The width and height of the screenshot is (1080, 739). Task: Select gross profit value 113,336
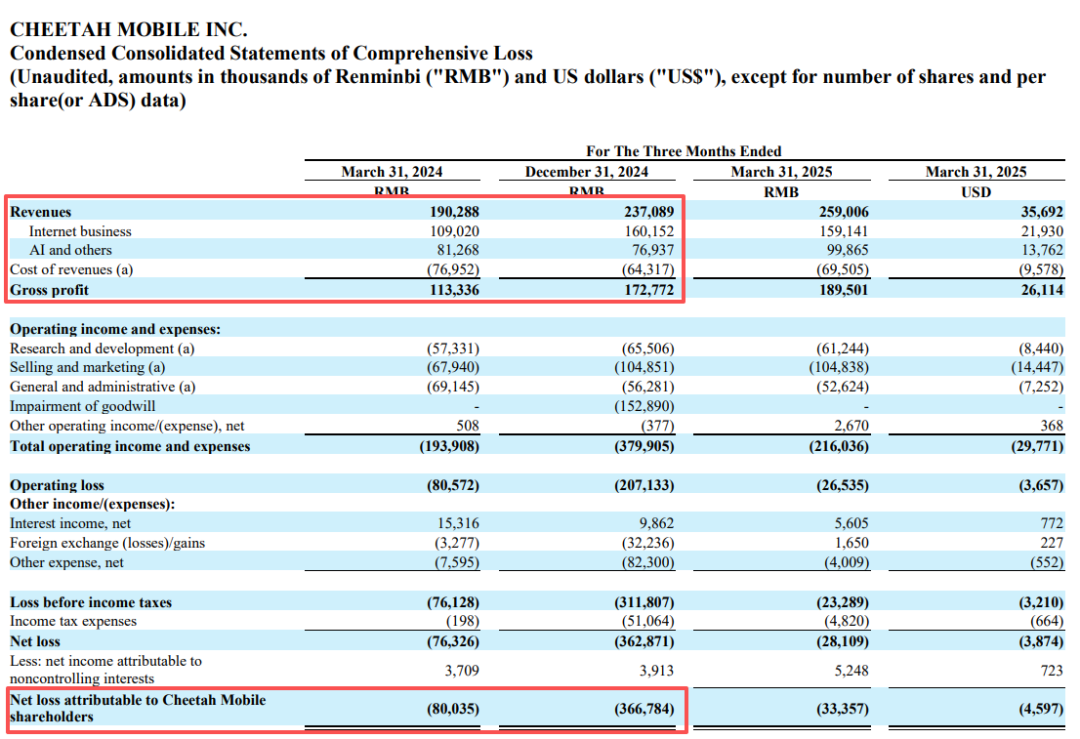coord(454,290)
